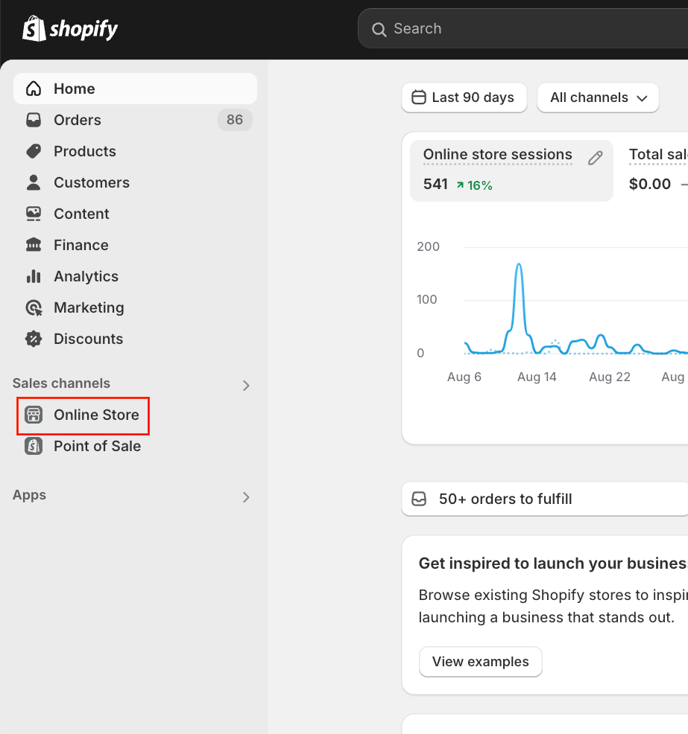This screenshot has width=688, height=734.
Task: Click the 86 orders badge
Action: (234, 120)
